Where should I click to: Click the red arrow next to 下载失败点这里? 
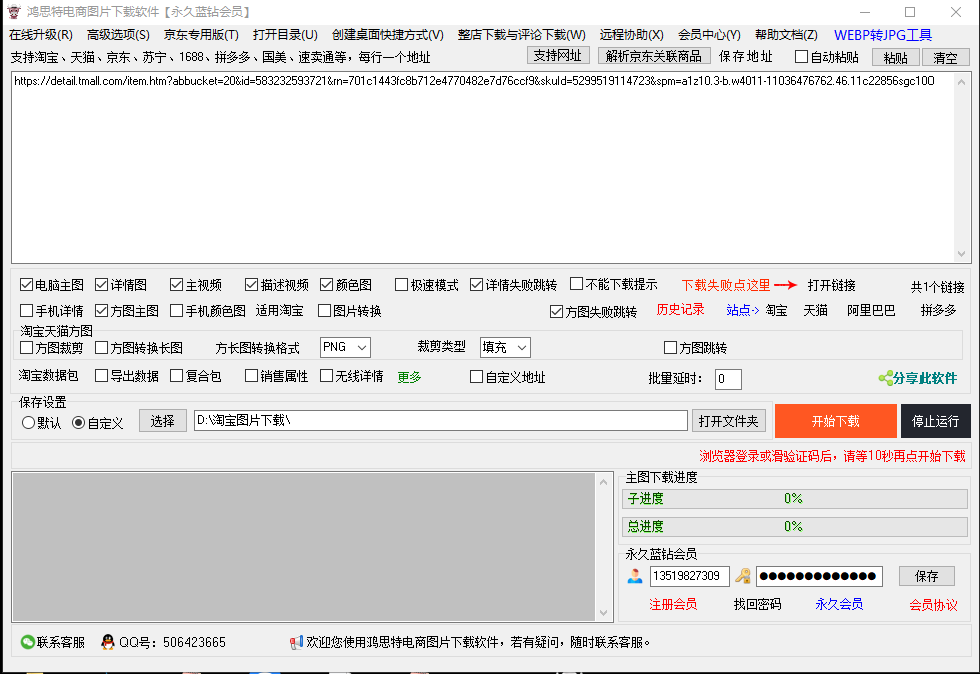pos(785,285)
